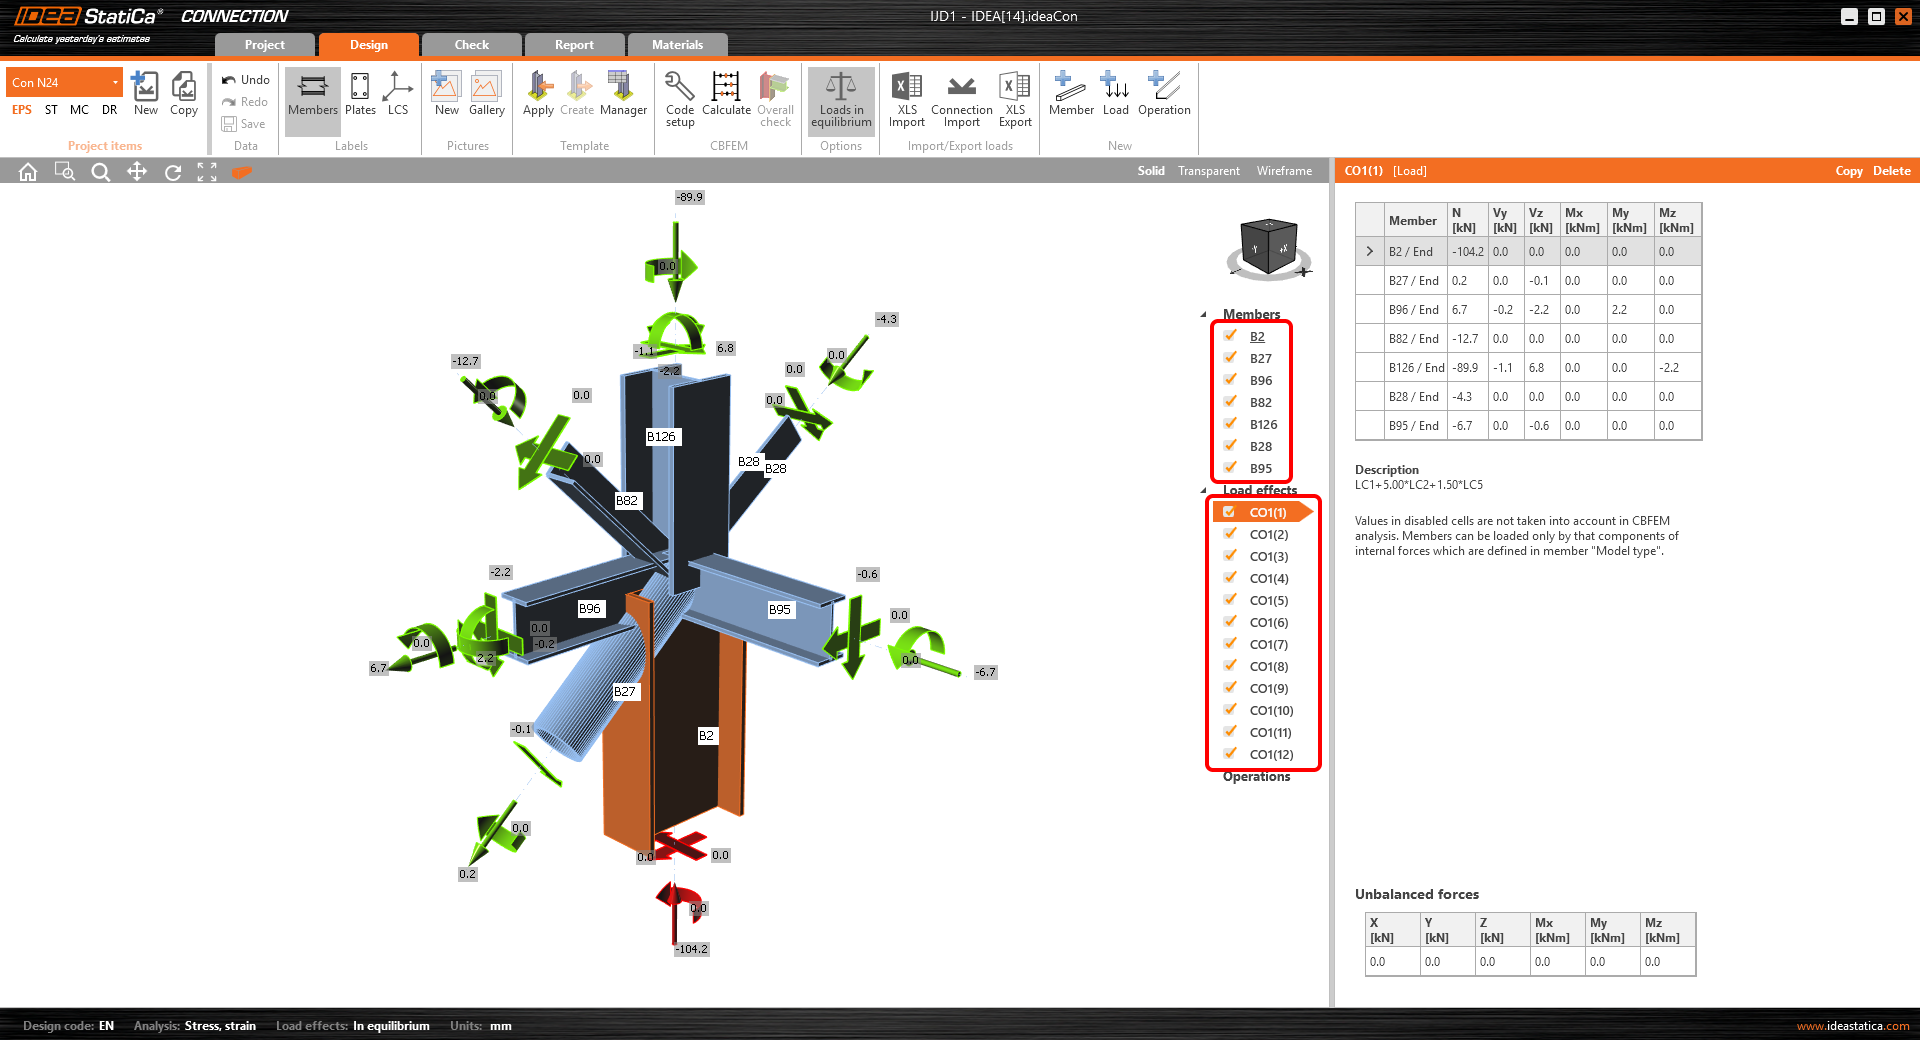Image resolution: width=1920 pixels, height=1040 pixels.
Task: Click Delete in the CO1(1) panel header
Action: (x=1891, y=171)
